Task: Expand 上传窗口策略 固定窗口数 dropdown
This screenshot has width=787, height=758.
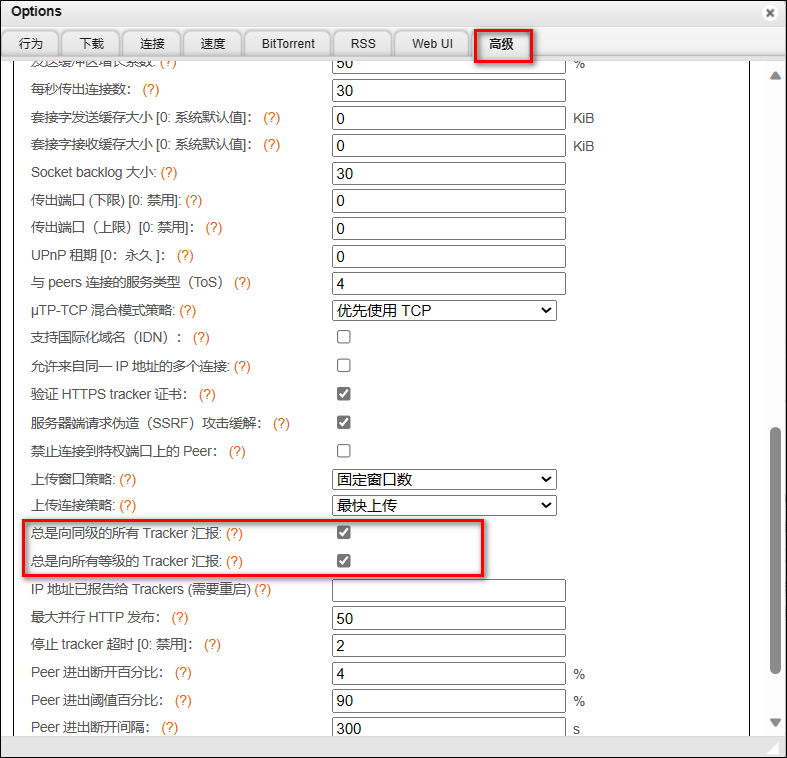Action: pyautogui.click(x=443, y=480)
